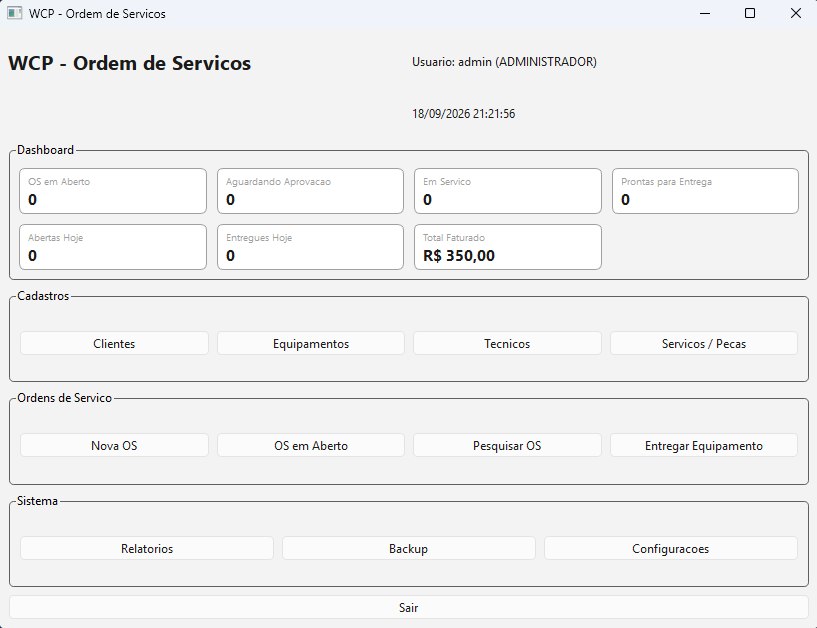The width and height of the screenshot is (817, 628).
Task: Select the Abertas Hoje card
Action: click(x=113, y=247)
